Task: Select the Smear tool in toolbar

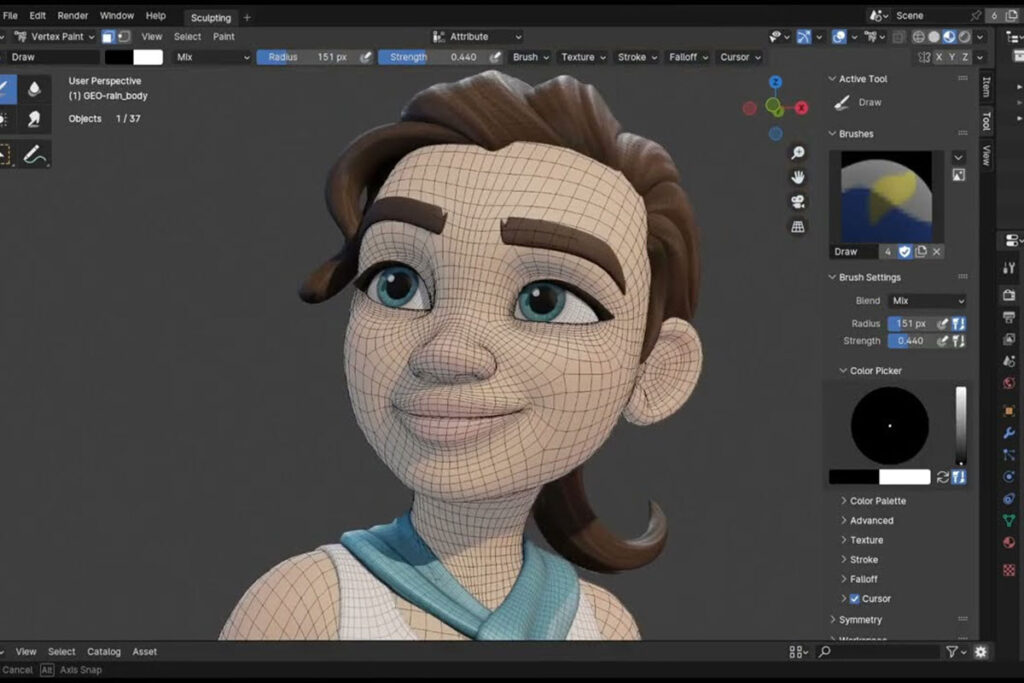Action: [x=34, y=118]
